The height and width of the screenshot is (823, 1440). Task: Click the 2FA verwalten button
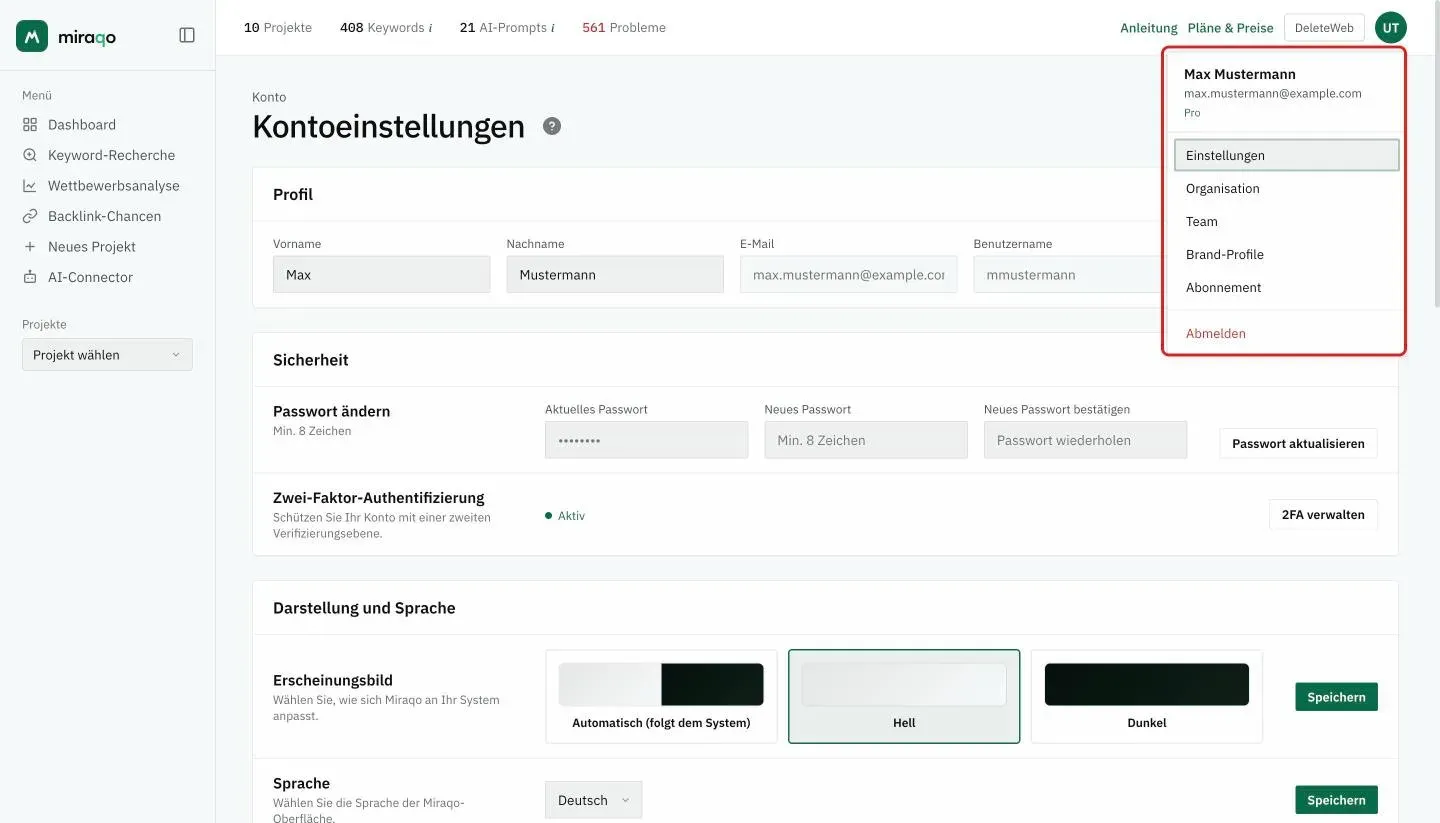point(1323,515)
